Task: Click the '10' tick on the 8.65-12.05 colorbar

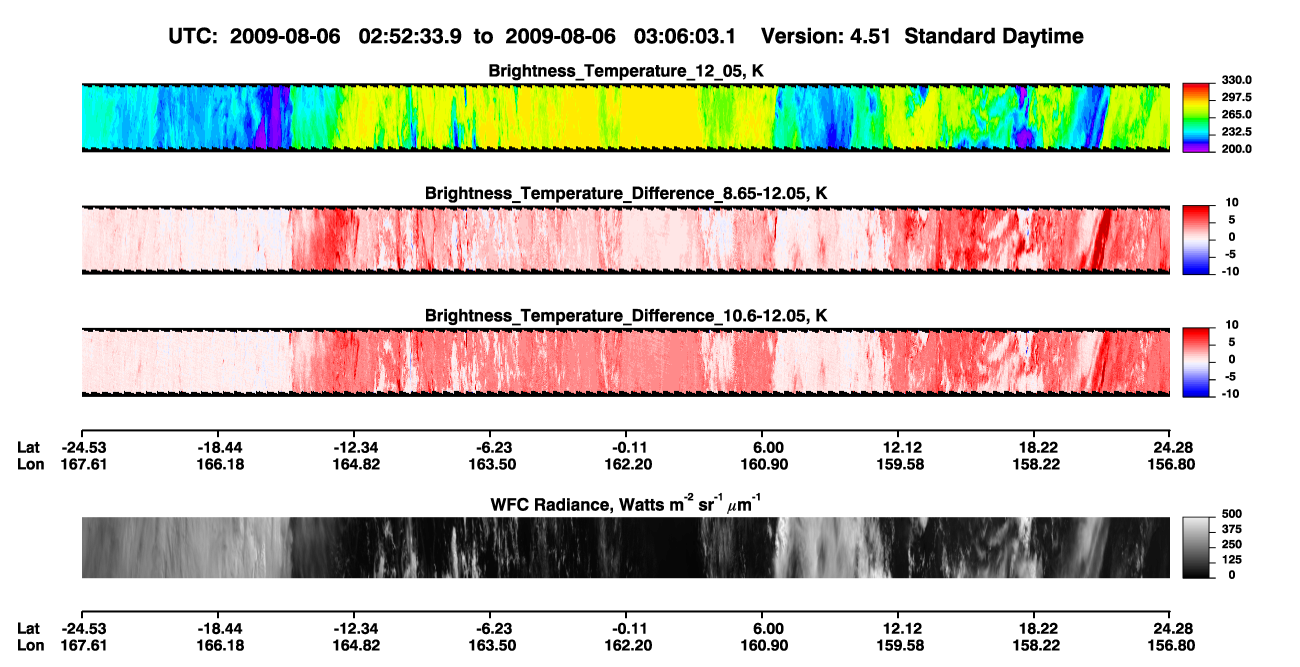Action: point(1232,203)
